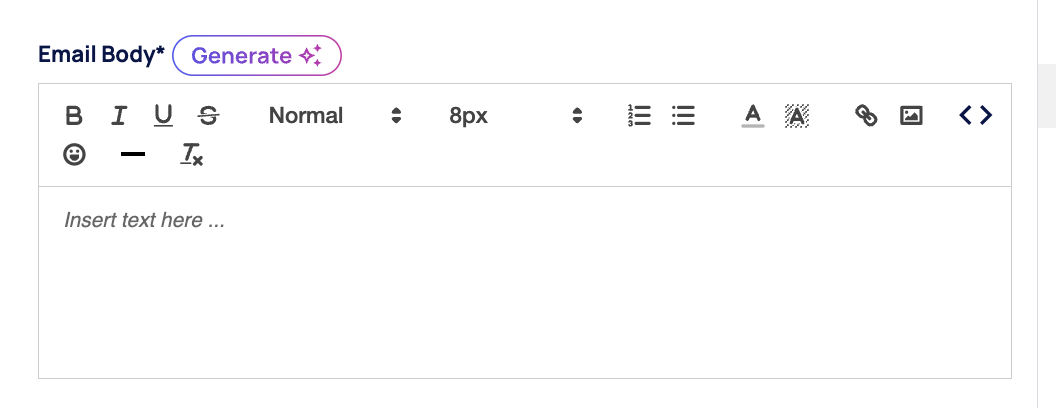Insert a horizontal divider line
Viewport: 1056px width, 408px height.
tap(132, 155)
